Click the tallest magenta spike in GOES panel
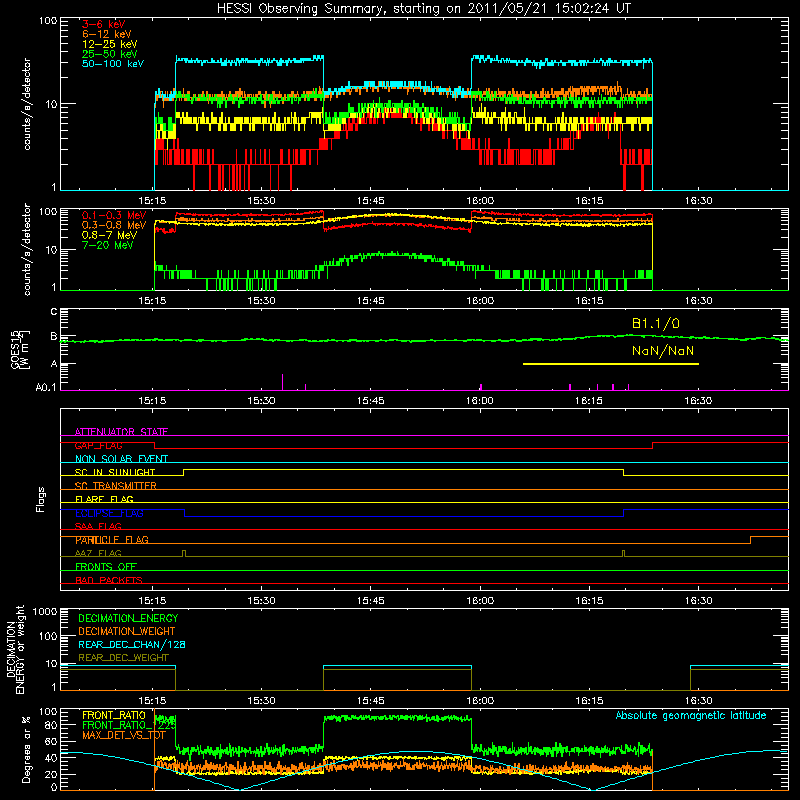 [x=283, y=382]
